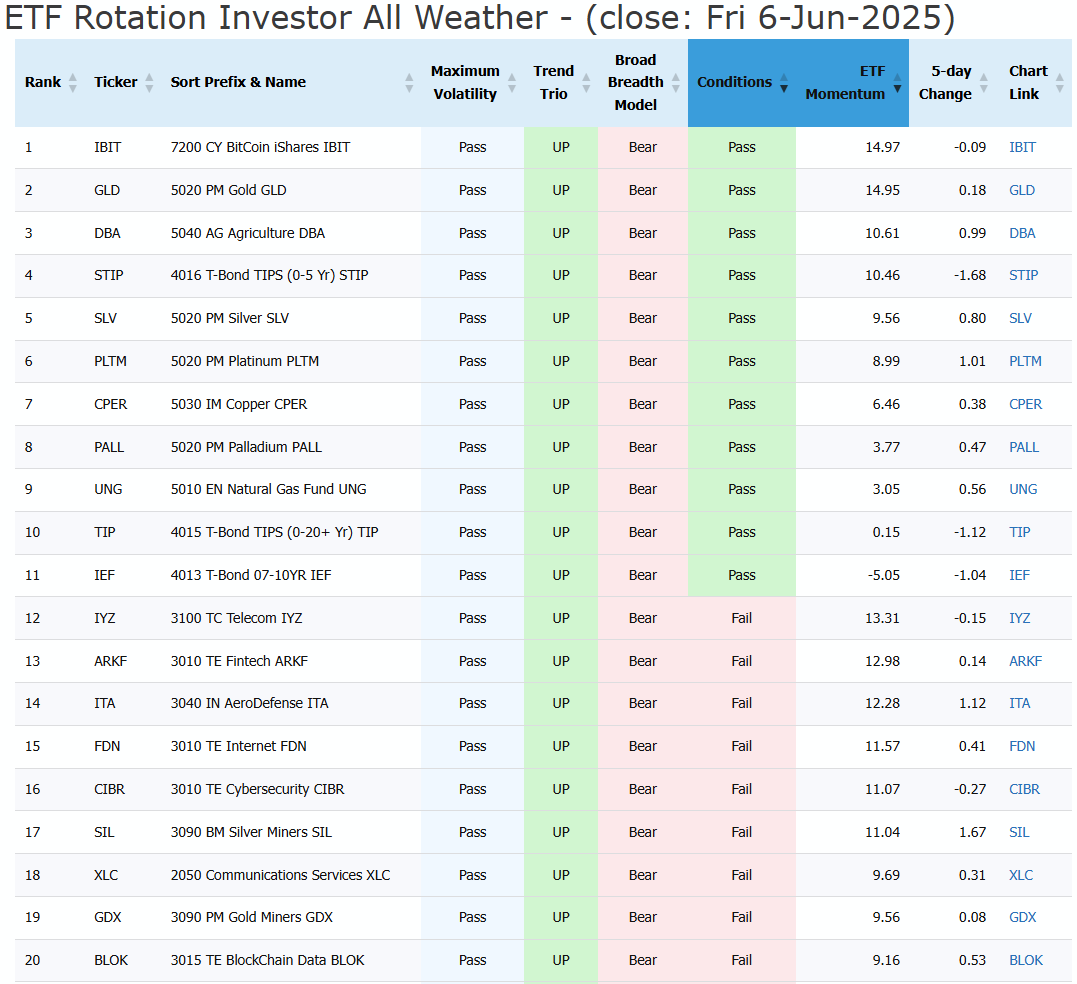Click the 1.67 five-day change for SIL
The width and height of the screenshot is (1077, 984).
[972, 832]
